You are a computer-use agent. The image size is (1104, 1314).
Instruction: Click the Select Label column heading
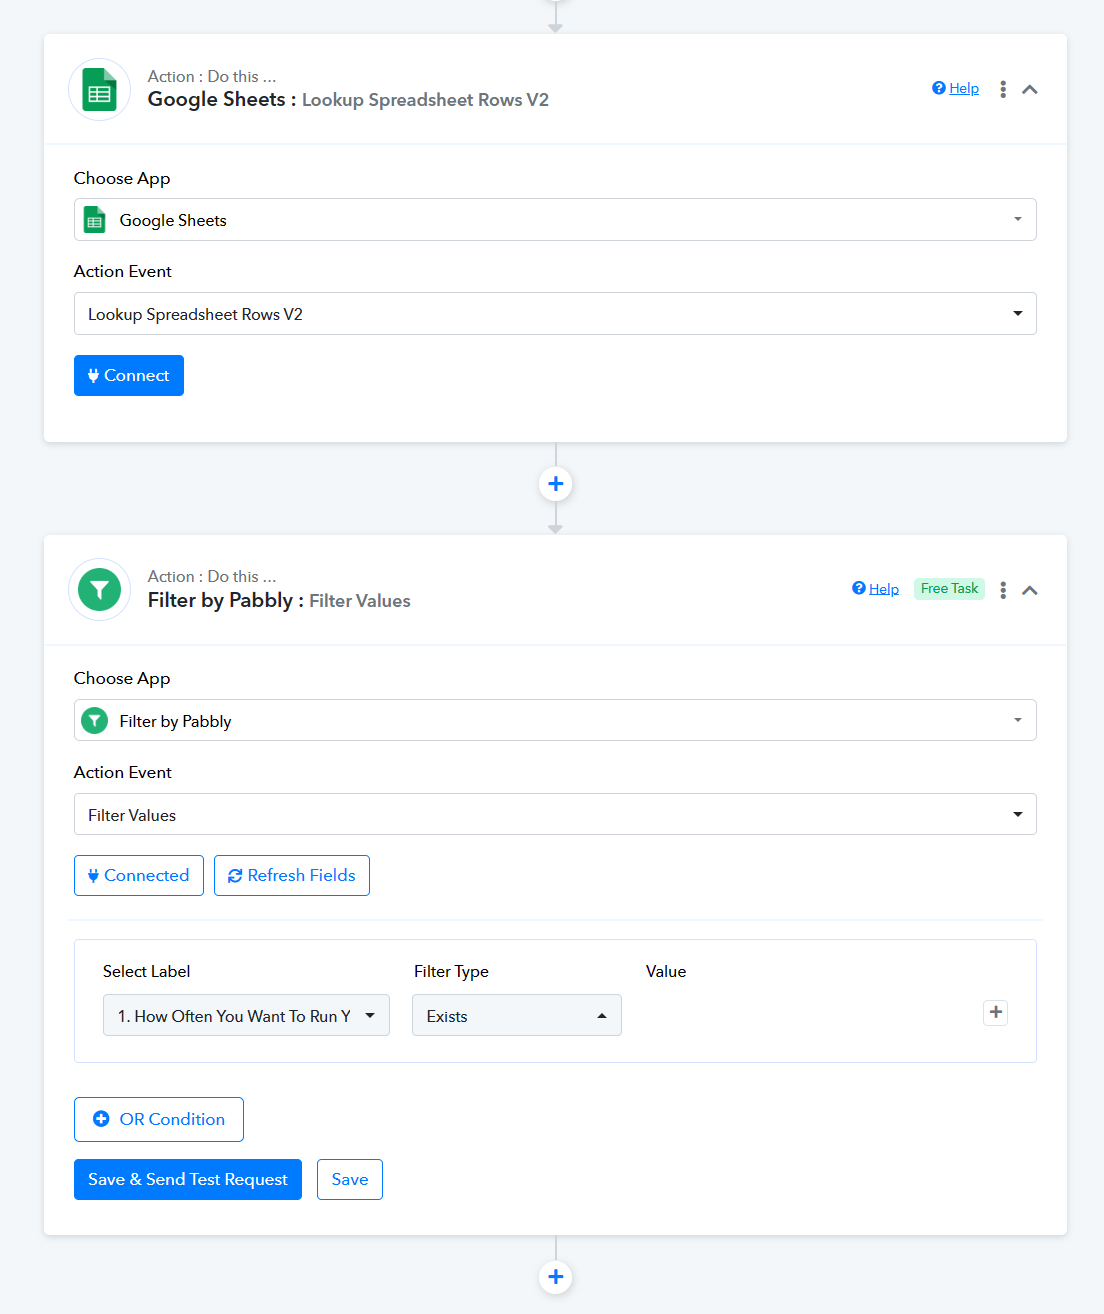click(x=147, y=972)
